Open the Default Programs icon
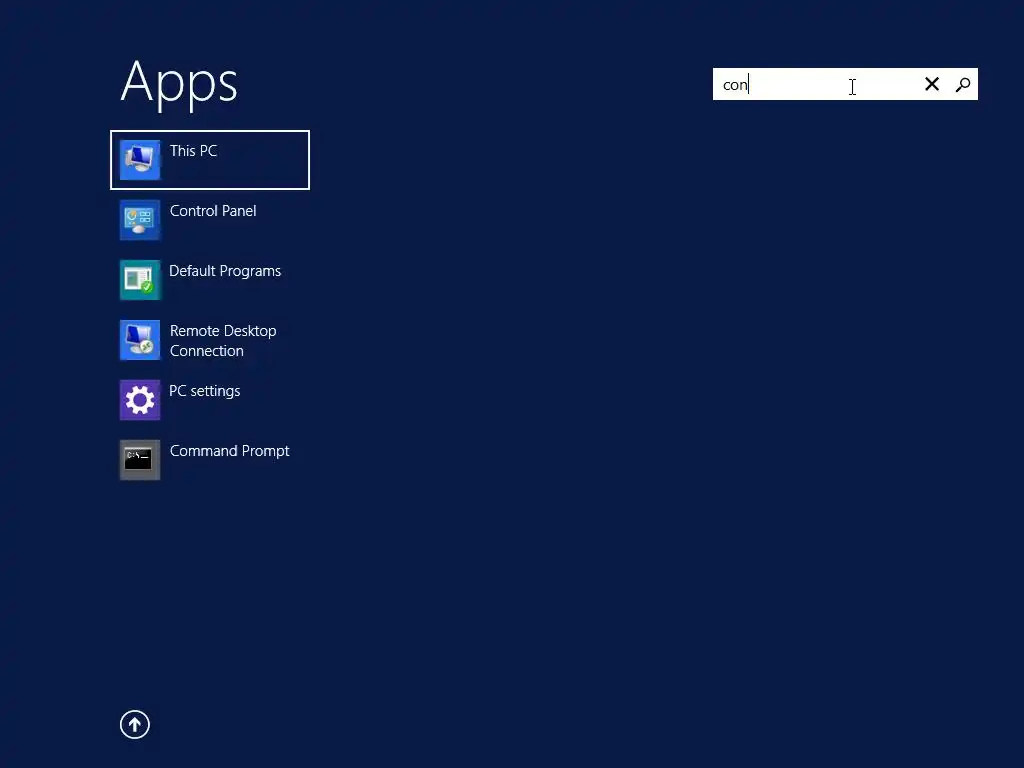Screen dimensions: 1024x768 [140, 280]
